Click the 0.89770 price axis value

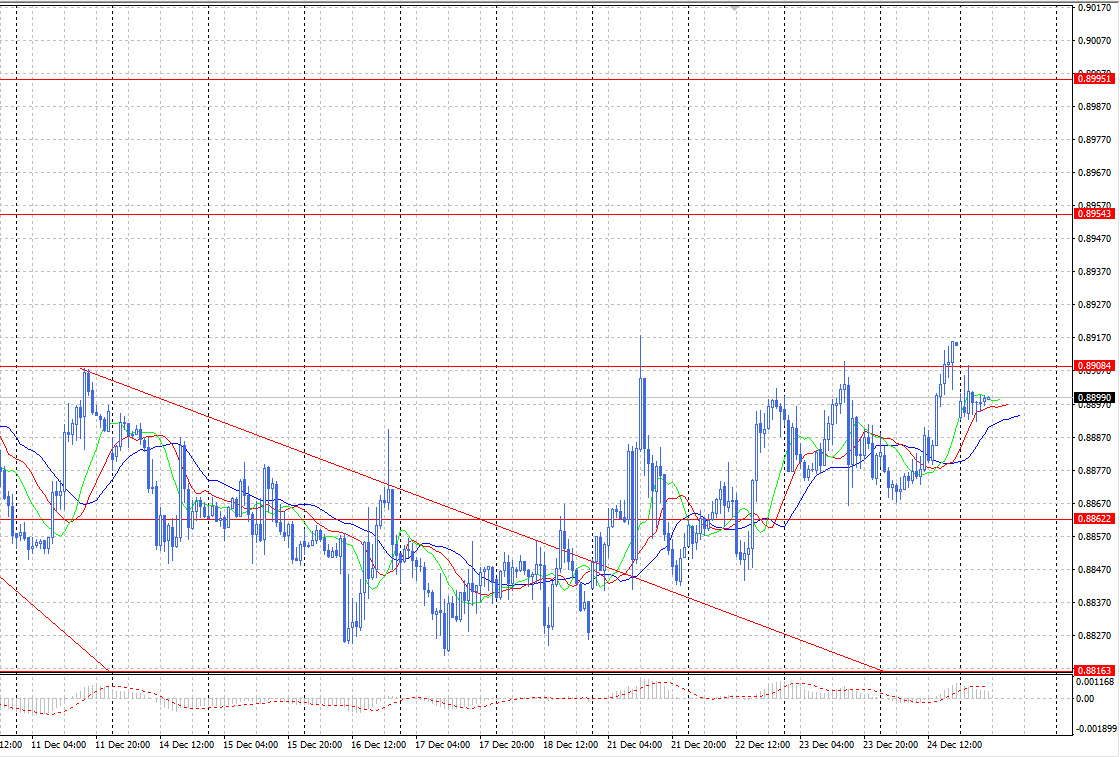point(1094,140)
